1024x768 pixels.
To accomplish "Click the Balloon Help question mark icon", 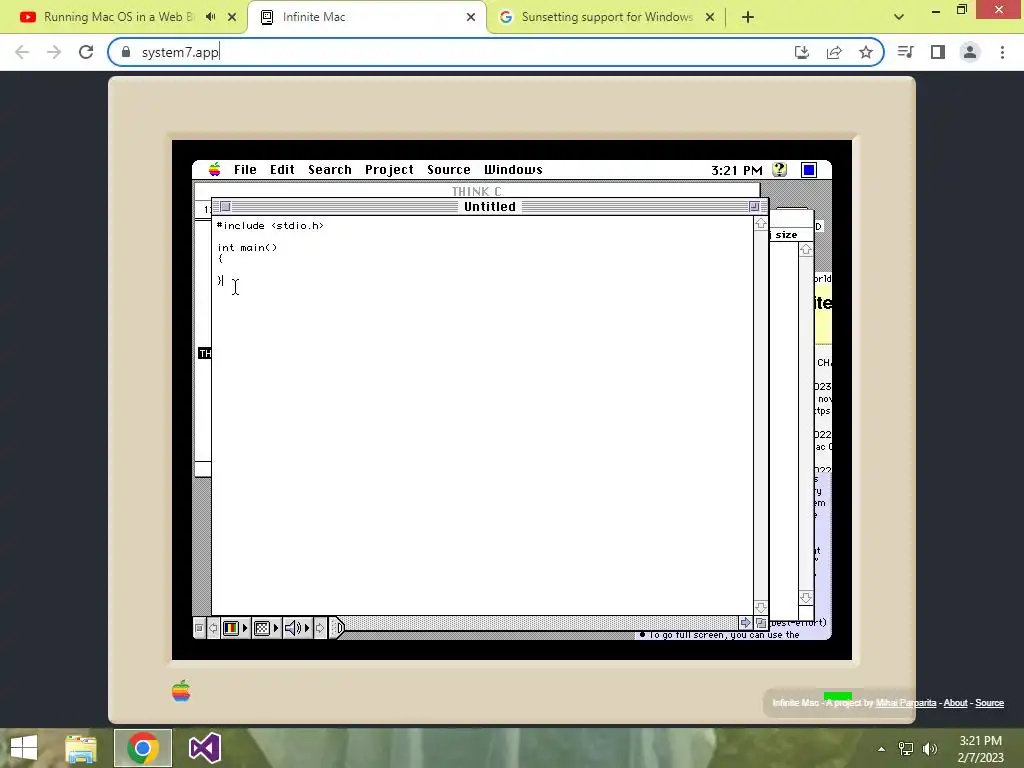I will (x=779, y=170).
